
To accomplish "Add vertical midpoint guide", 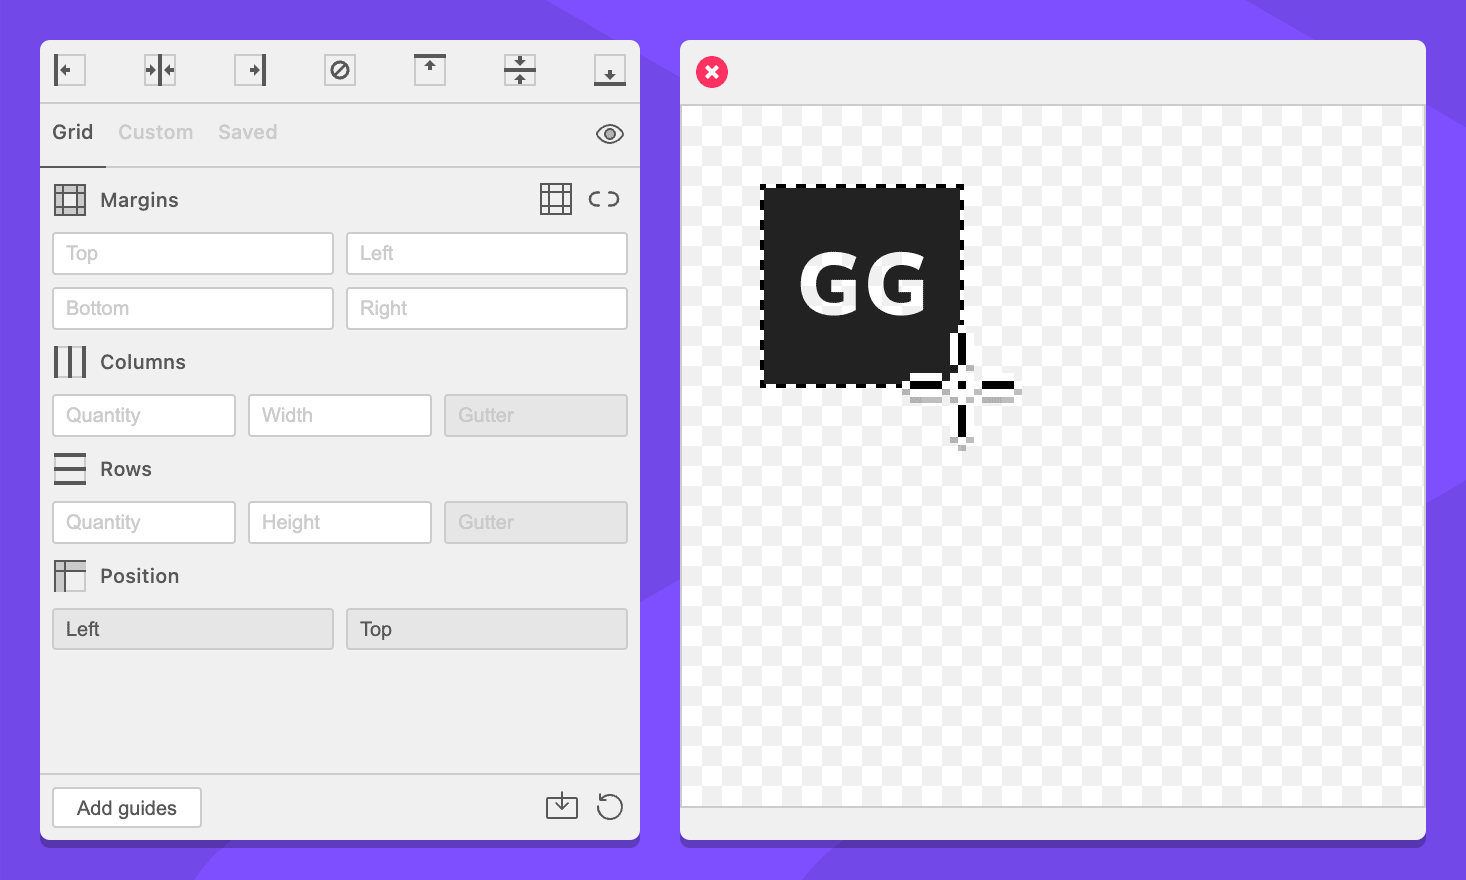I will [160, 70].
